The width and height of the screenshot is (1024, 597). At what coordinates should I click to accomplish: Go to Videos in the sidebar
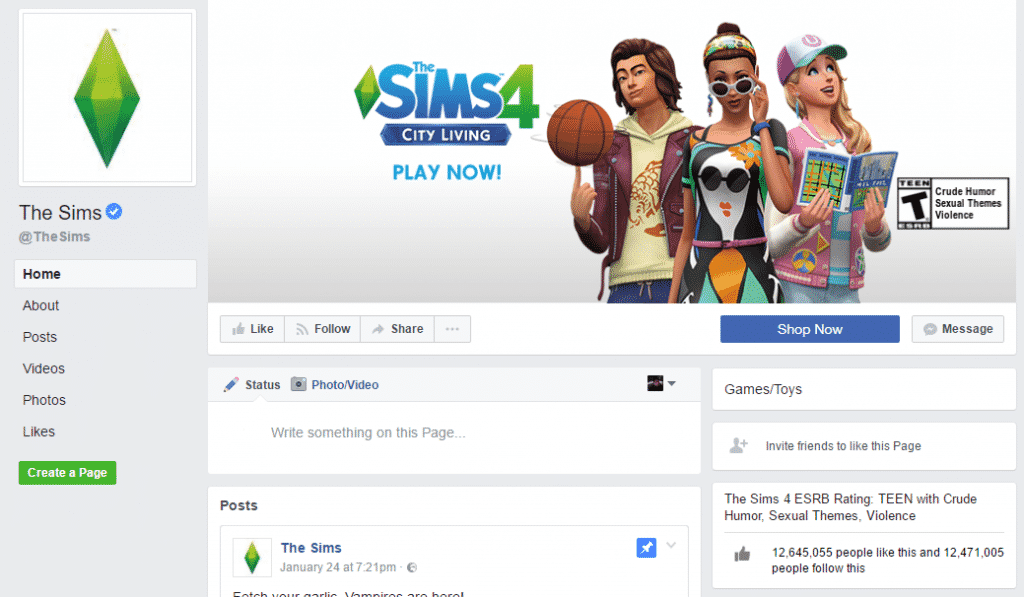click(x=44, y=368)
